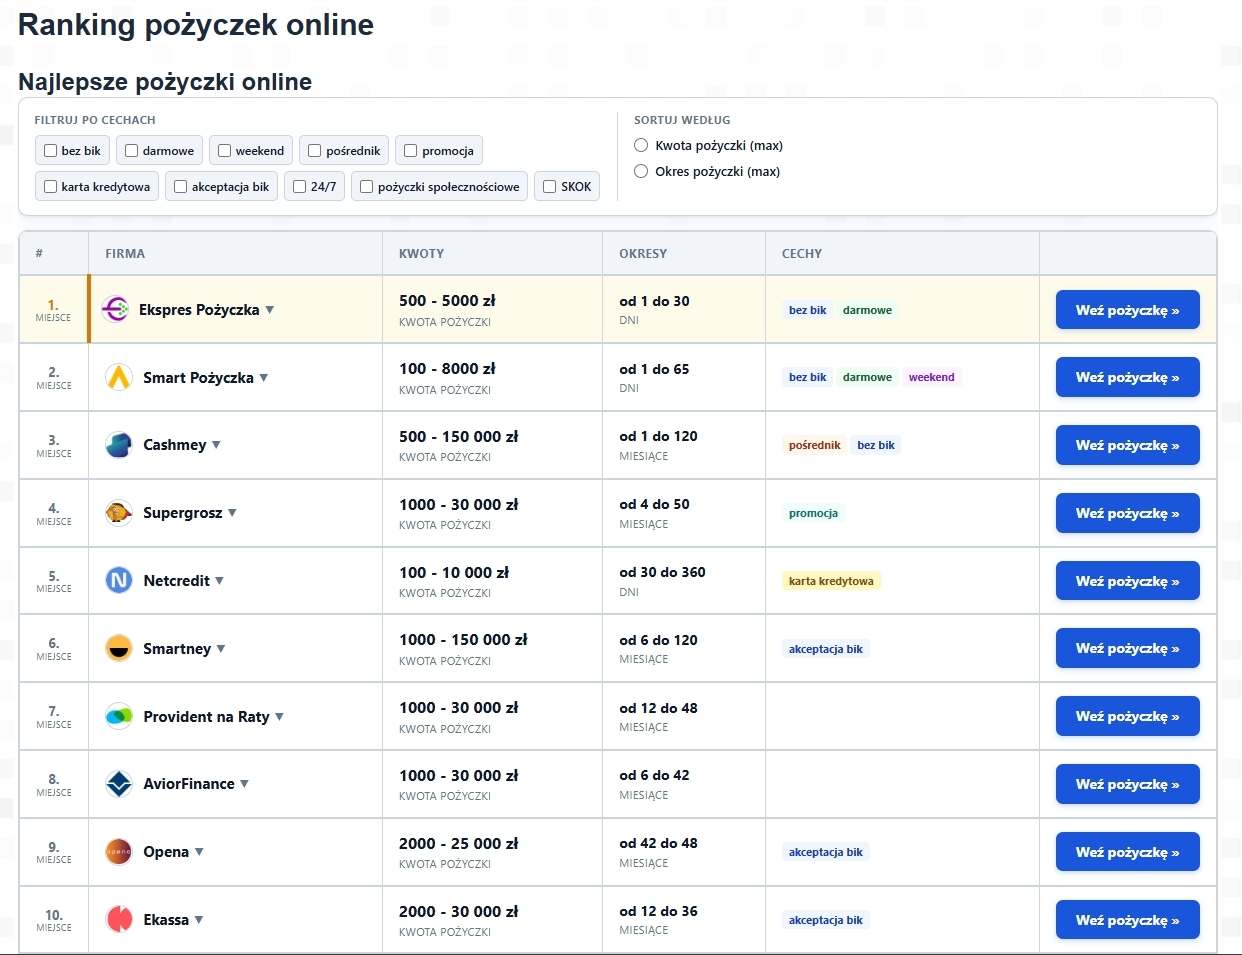Check the 'karta kredytowa' filter
Image resolution: width=1242 pixels, height=955 pixels.
[x=50, y=187]
